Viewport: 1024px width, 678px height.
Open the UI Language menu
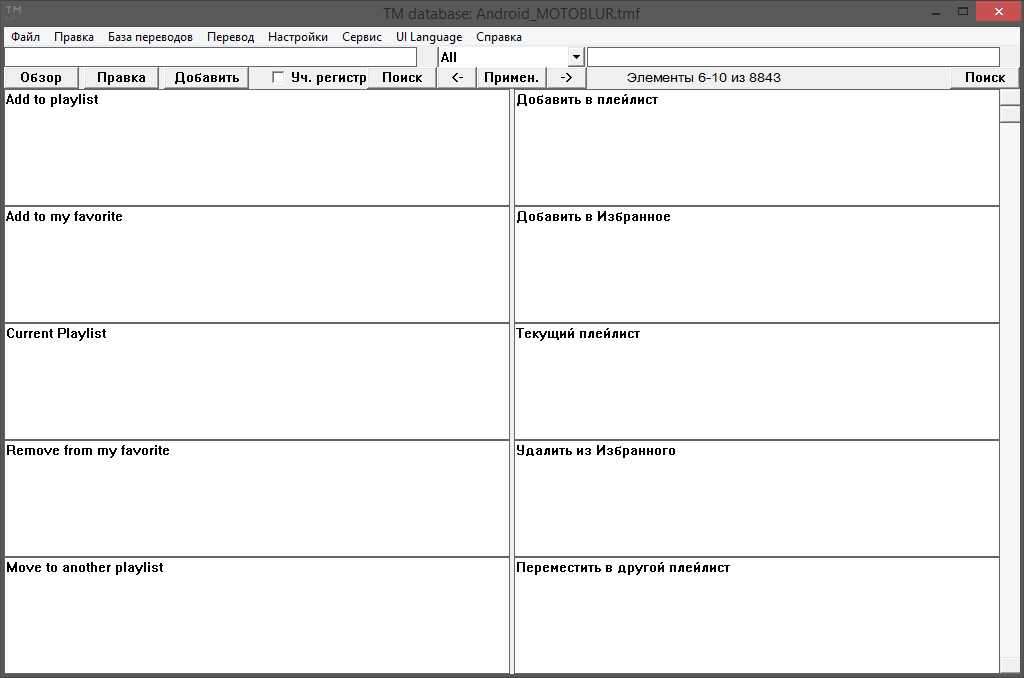pyautogui.click(x=429, y=37)
